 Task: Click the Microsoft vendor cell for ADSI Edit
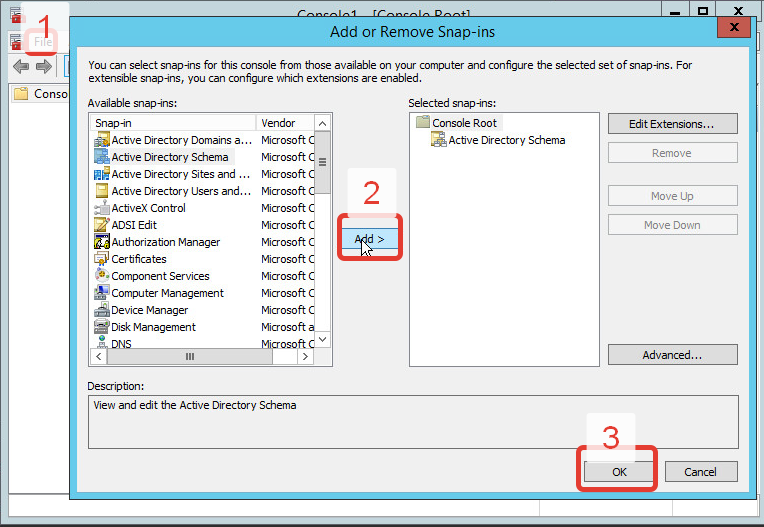(287, 225)
